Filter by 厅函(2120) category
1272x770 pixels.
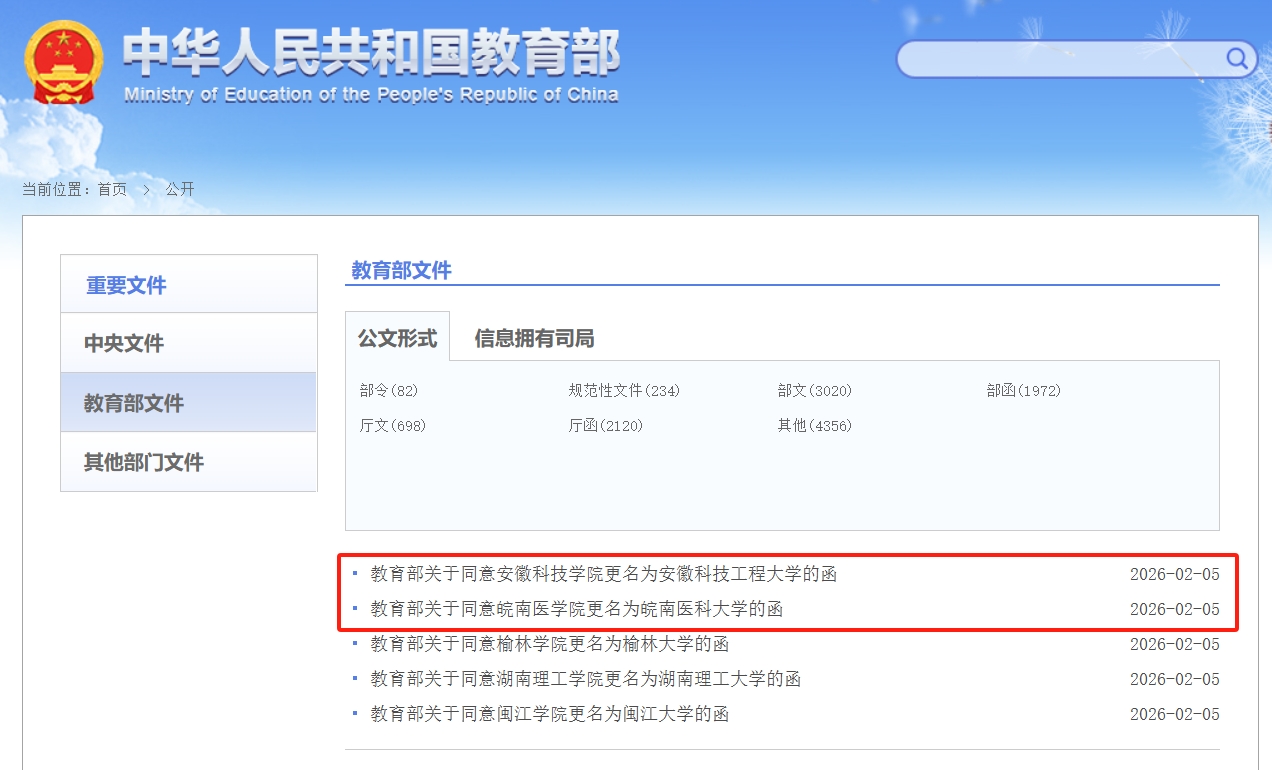pos(606,426)
